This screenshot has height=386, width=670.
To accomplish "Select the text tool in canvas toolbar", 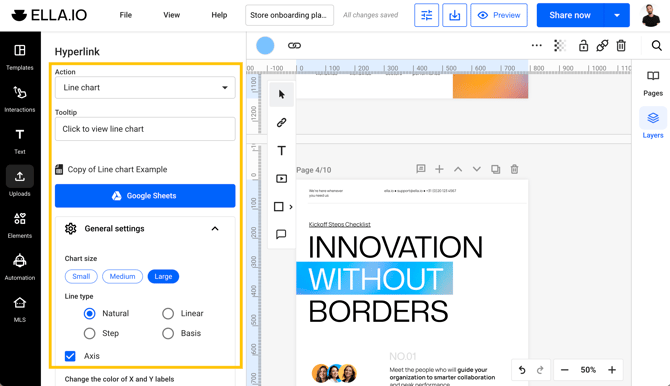I will click(282, 150).
